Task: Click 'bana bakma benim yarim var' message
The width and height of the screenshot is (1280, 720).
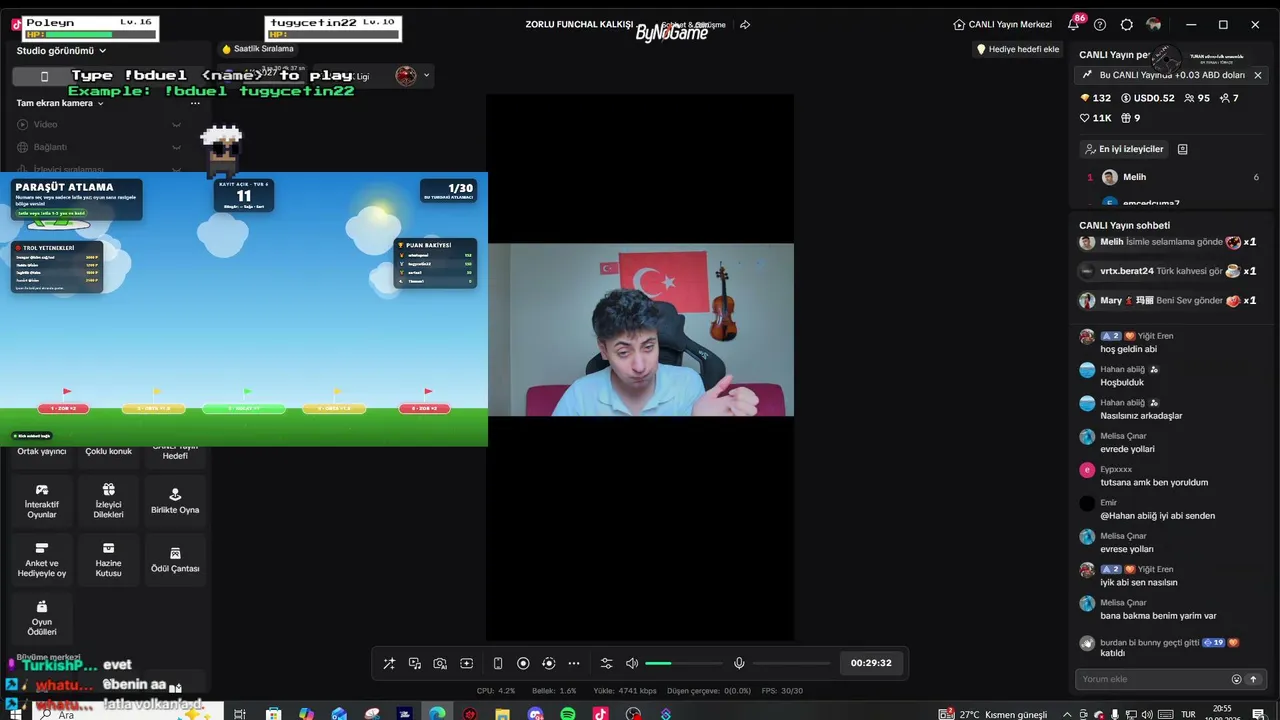Action: [1158, 616]
